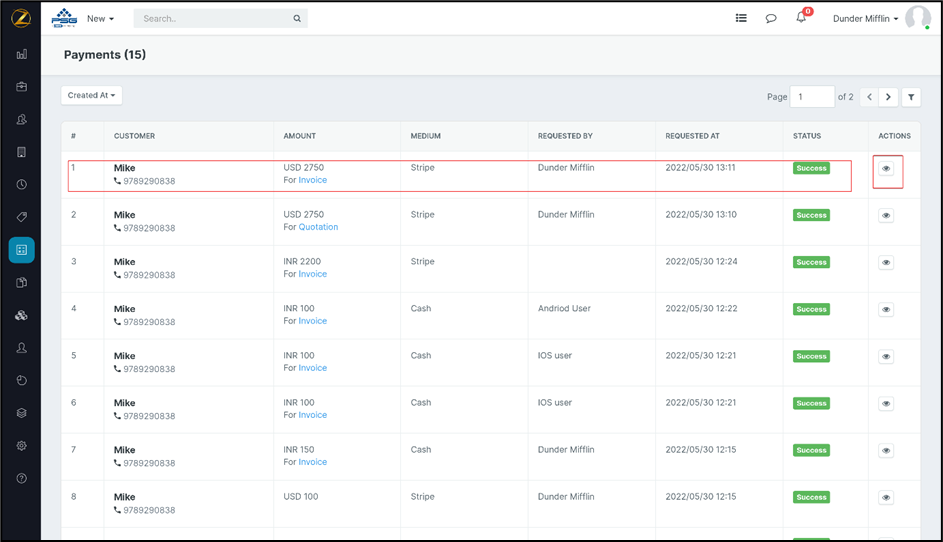Open settings gear icon in sidebar
The width and height of the screenshot is (943, 542).
click(21, 446)
